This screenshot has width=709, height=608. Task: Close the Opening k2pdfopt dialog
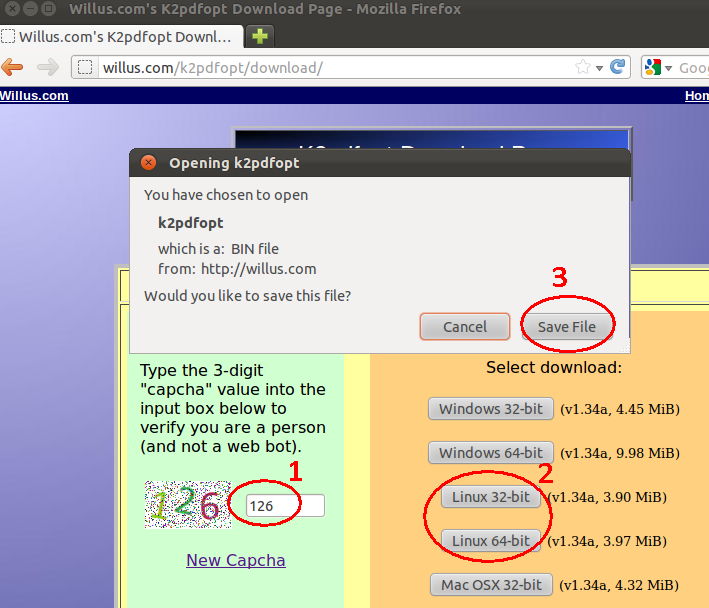(148, 162)
